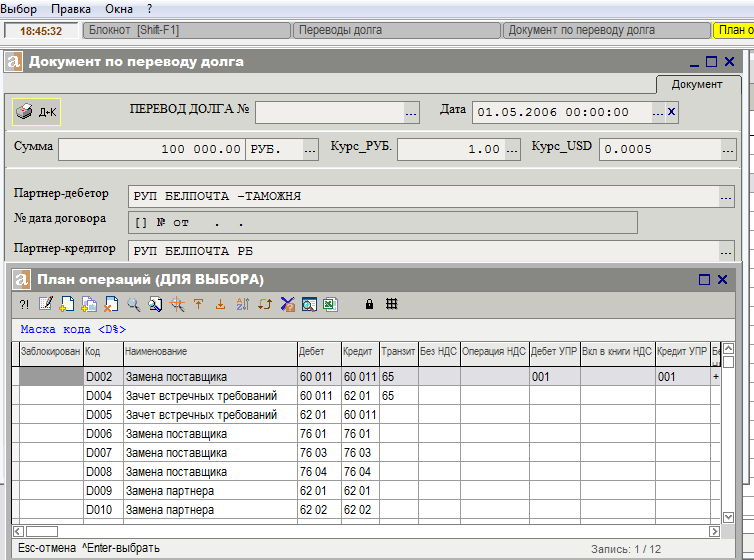Open the Курс_USD ellipsis button
Screen dimensions: 754x560
[728, 150]
